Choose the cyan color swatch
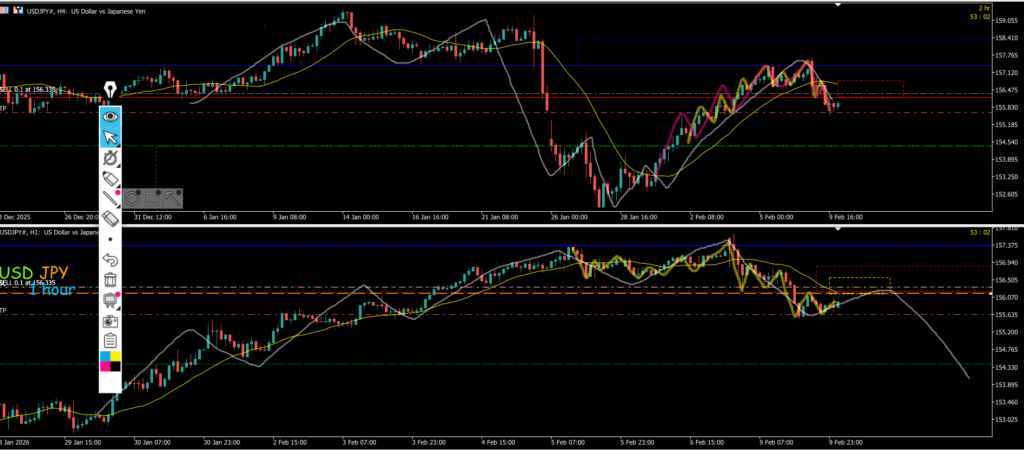 click(x=105, y=356)
